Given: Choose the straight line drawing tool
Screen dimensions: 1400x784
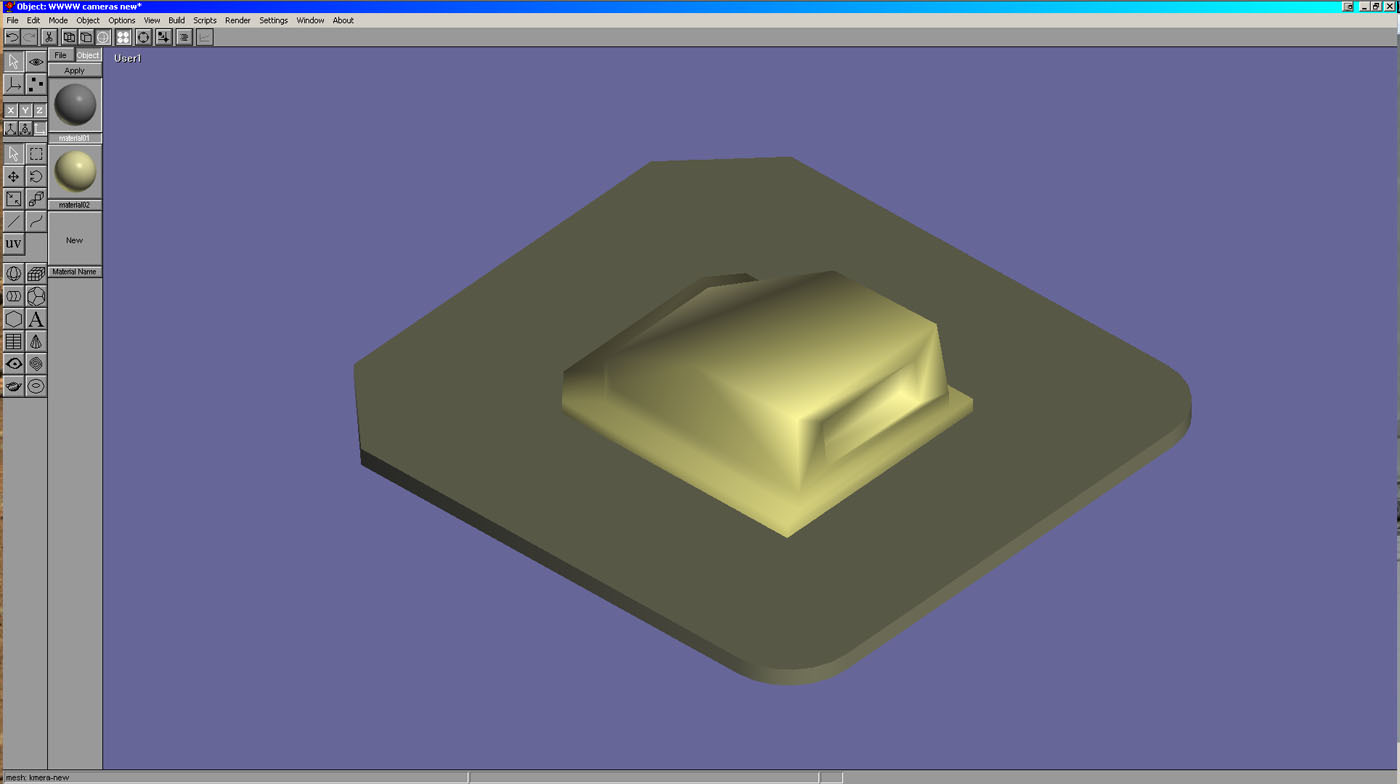Looking at the screenshot, I should tap(13, 221).
